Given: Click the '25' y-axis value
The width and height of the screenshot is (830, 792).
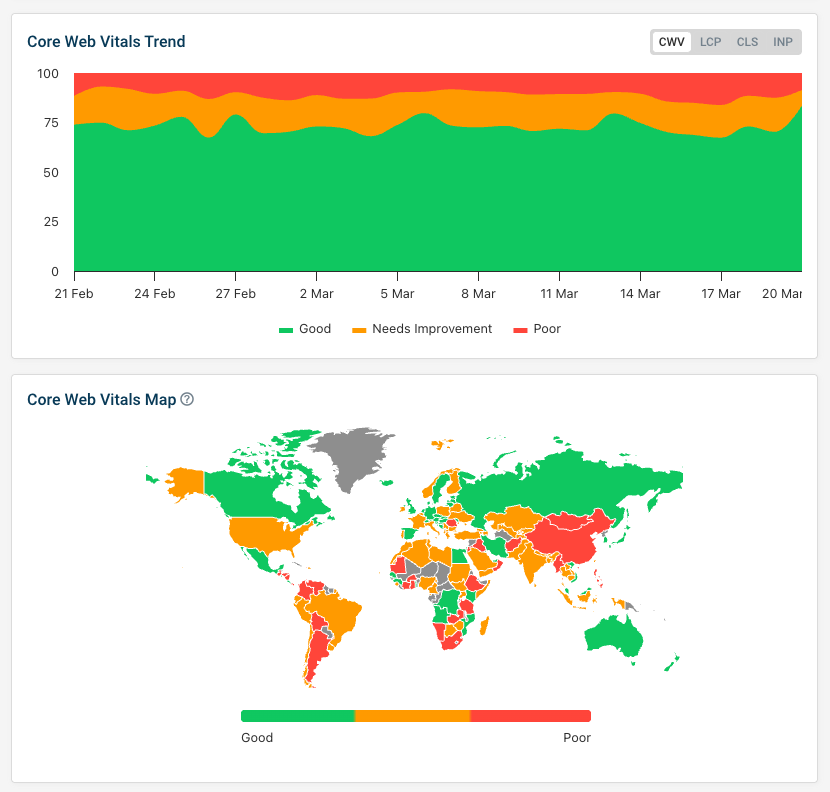Looking at the screenshot, I should click(51, 222).
